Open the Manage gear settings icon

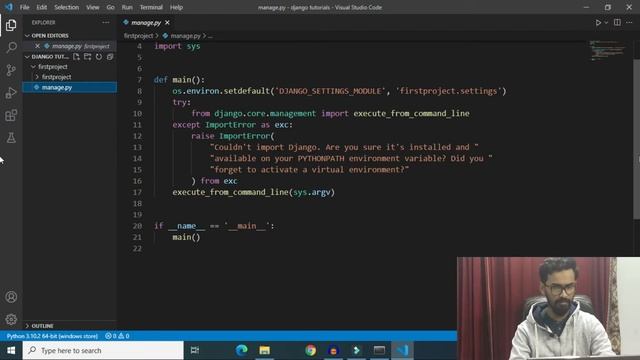click(x=11, y=319)
